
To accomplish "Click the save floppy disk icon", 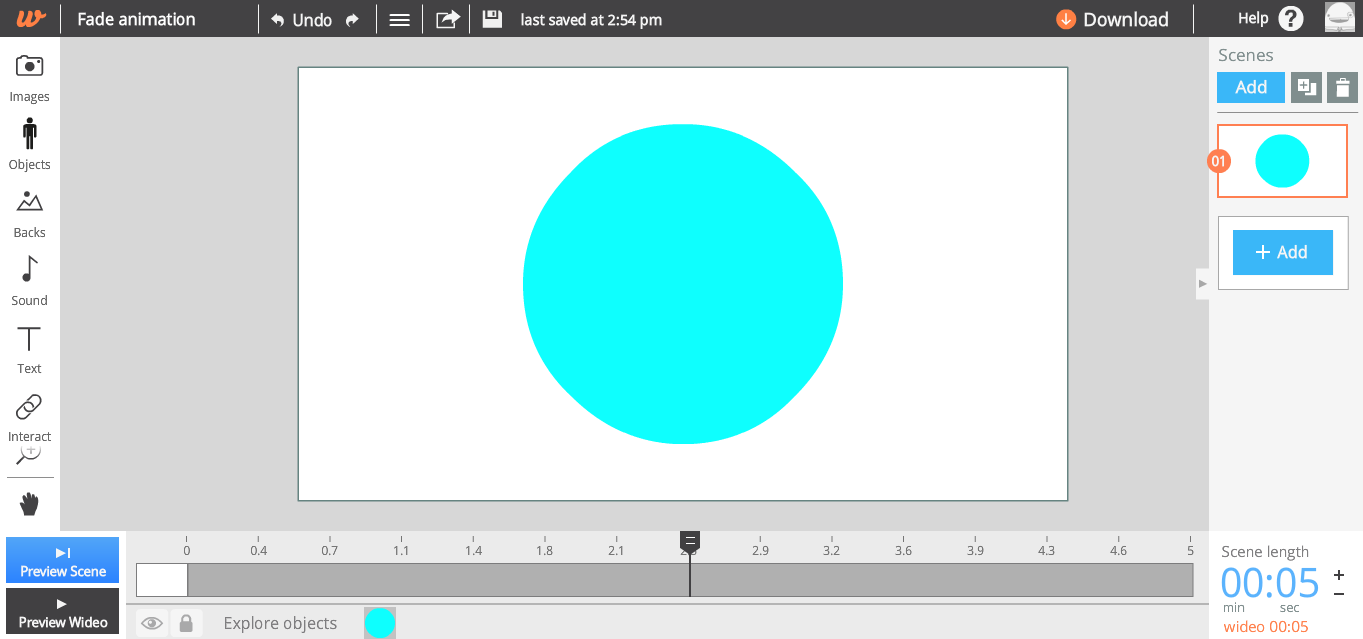I will click(492, 19).
